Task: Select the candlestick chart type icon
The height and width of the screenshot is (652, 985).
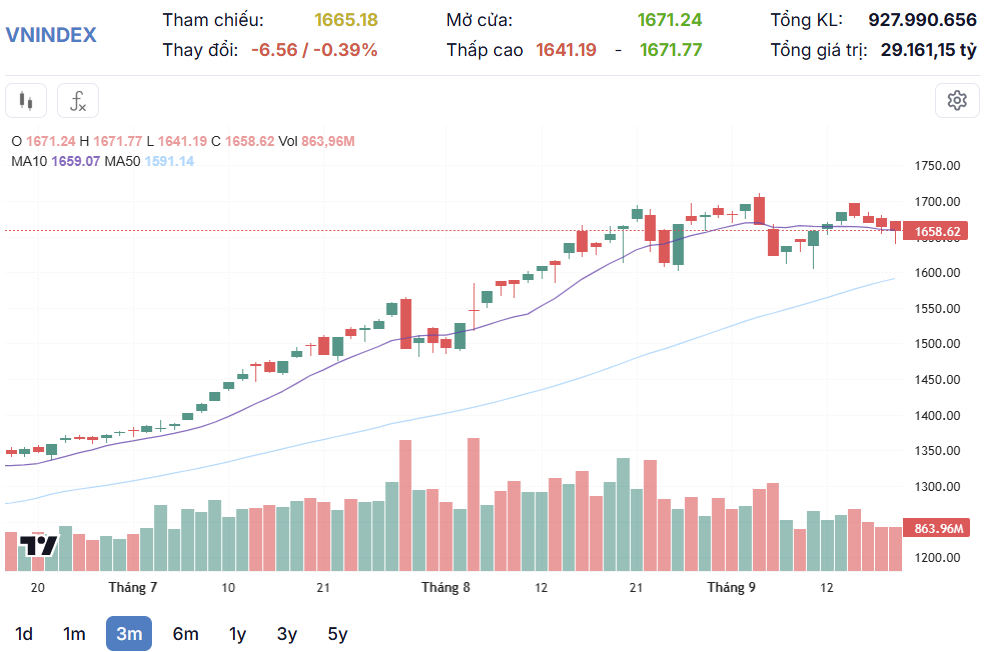Action: pos(25,100)
